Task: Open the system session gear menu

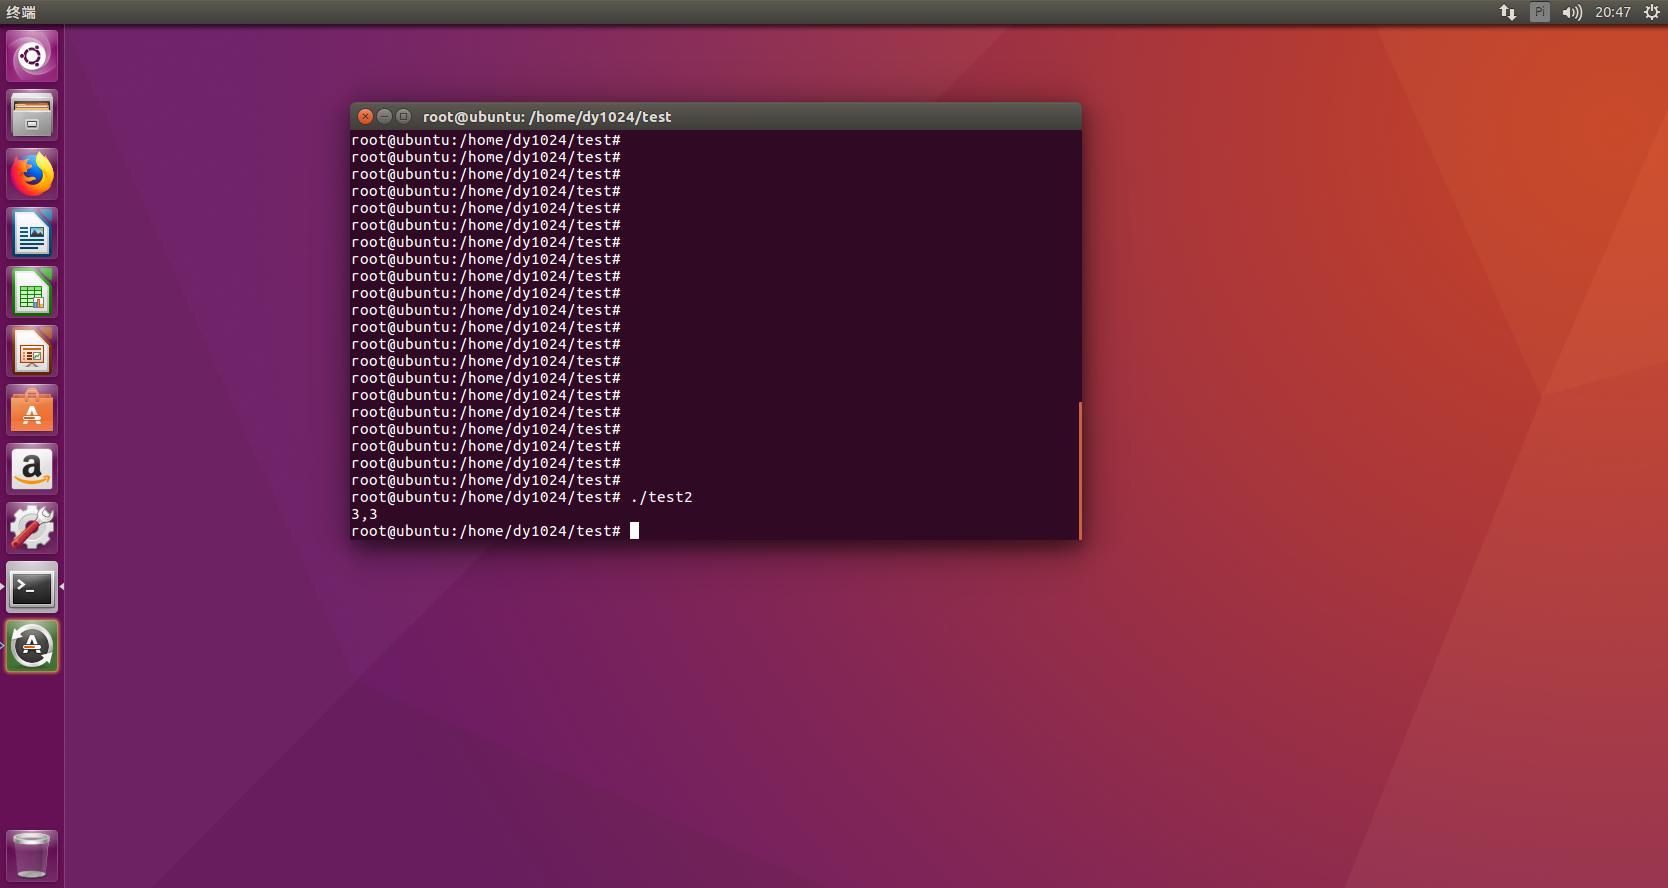Action: tap(1652, 12)
